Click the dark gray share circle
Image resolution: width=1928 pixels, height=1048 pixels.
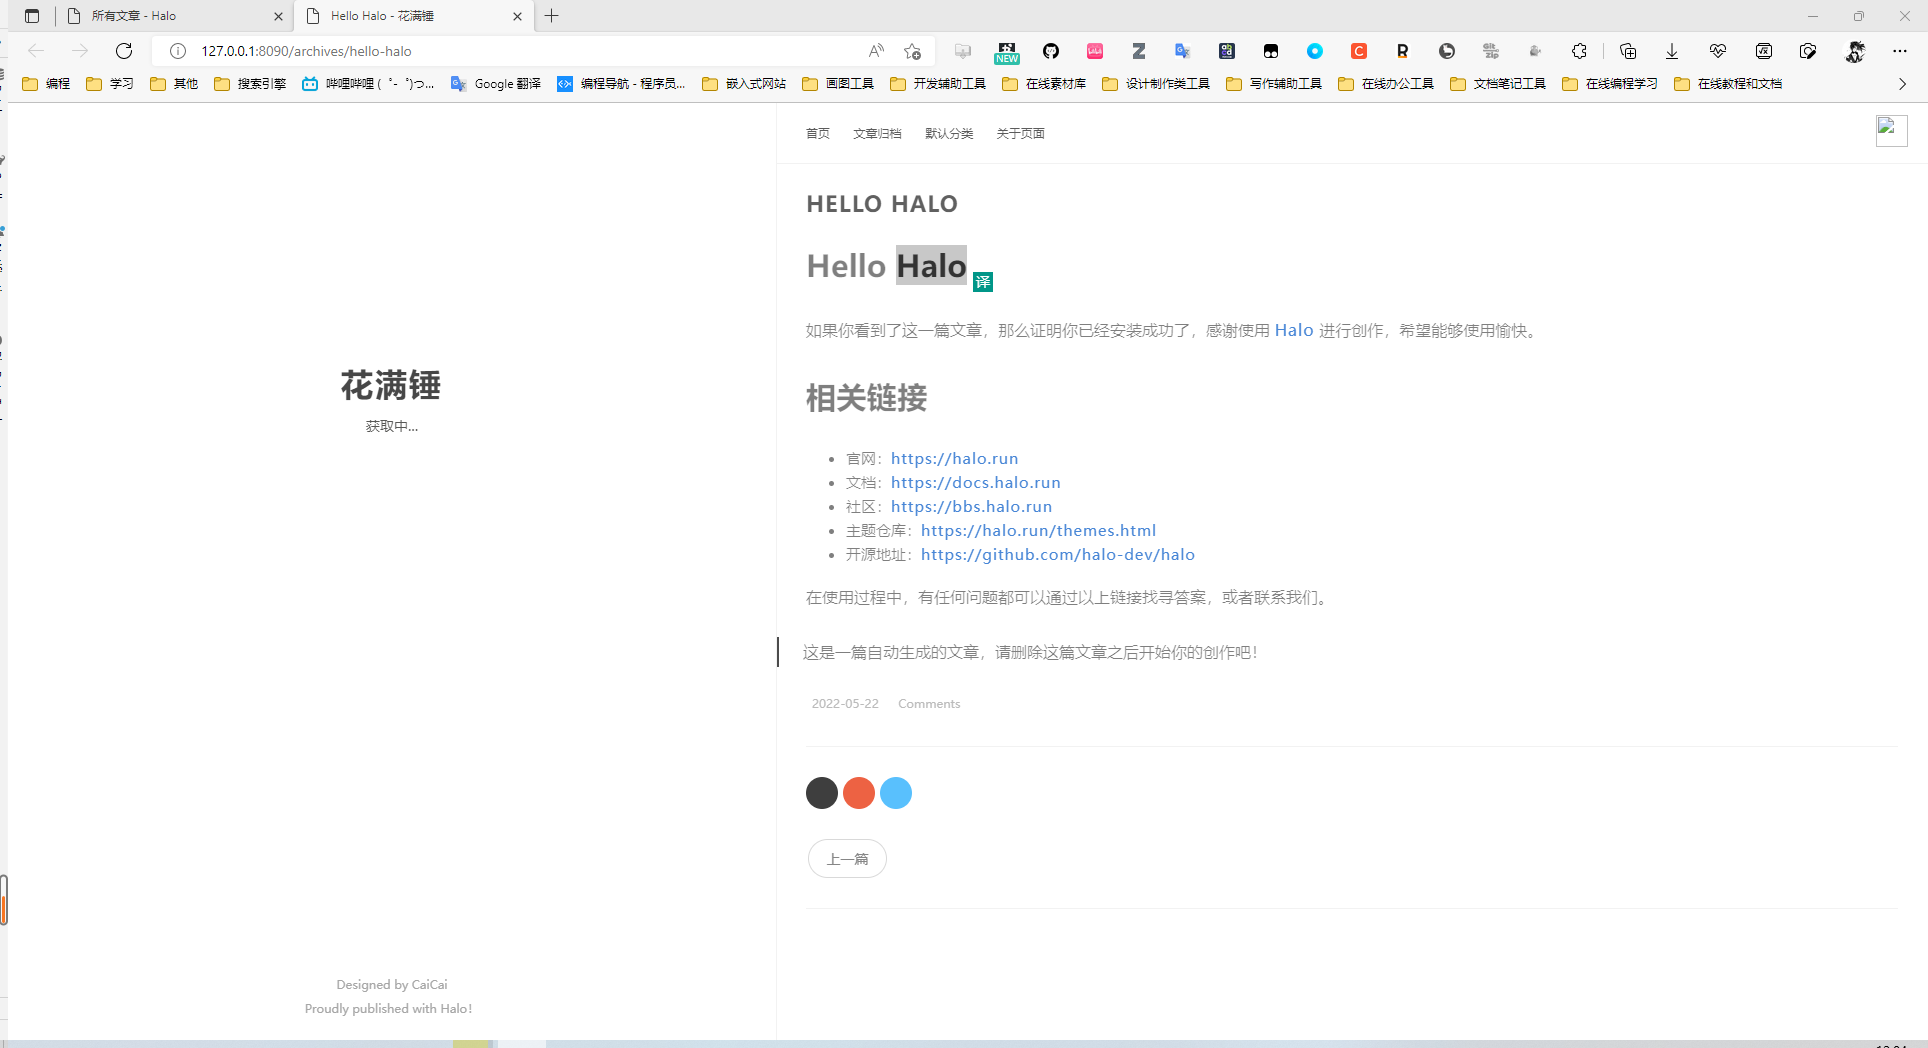[822, 793]
